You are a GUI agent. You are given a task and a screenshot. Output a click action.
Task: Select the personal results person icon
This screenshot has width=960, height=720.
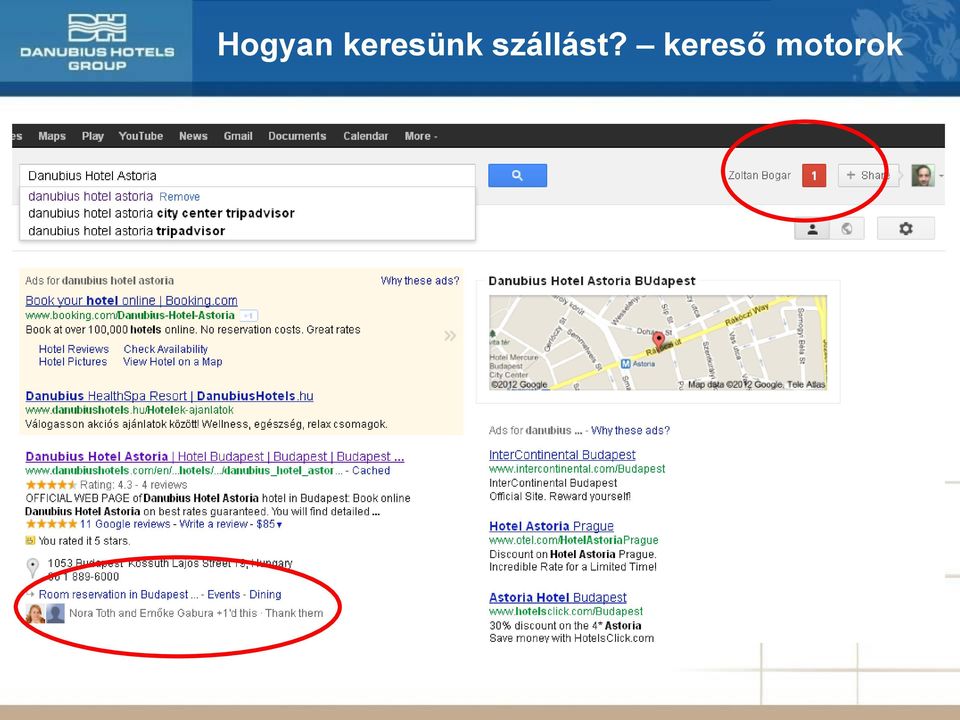point(812,228)
